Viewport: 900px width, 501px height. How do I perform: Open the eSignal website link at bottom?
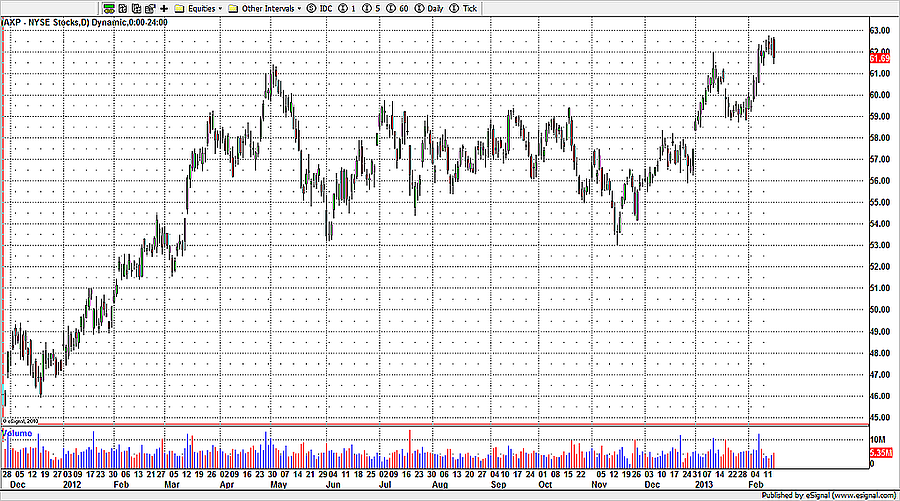[848, 494]
